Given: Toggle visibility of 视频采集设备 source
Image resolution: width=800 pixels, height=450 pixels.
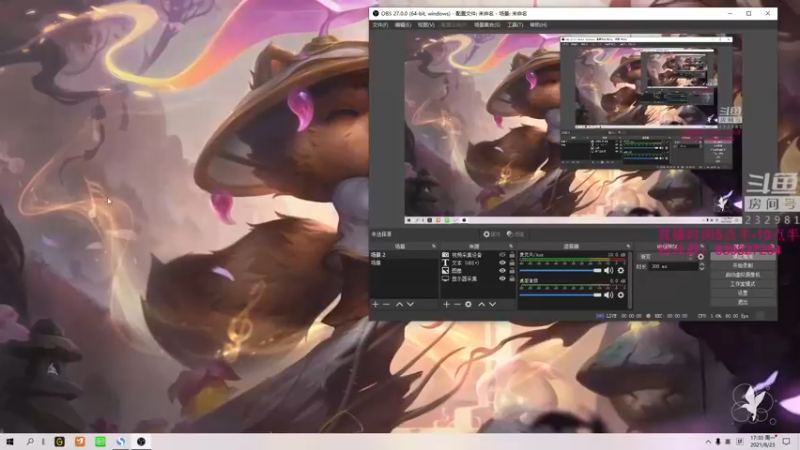Looking at the screenshot, I should [502, 255].
